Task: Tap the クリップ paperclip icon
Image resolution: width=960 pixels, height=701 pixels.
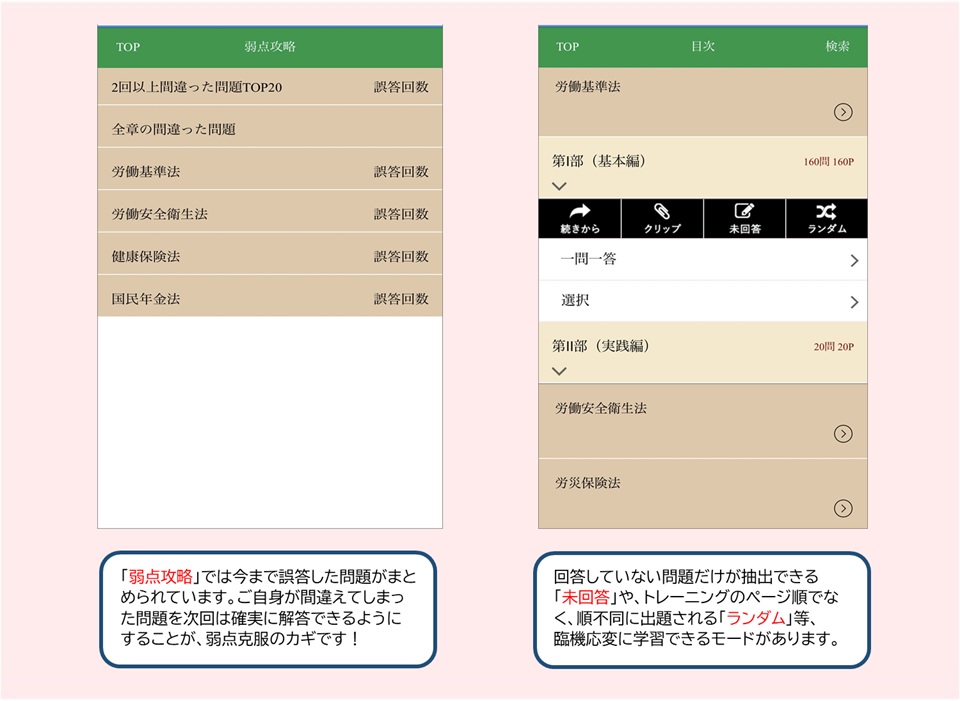Action: click(x=662, y=212)
